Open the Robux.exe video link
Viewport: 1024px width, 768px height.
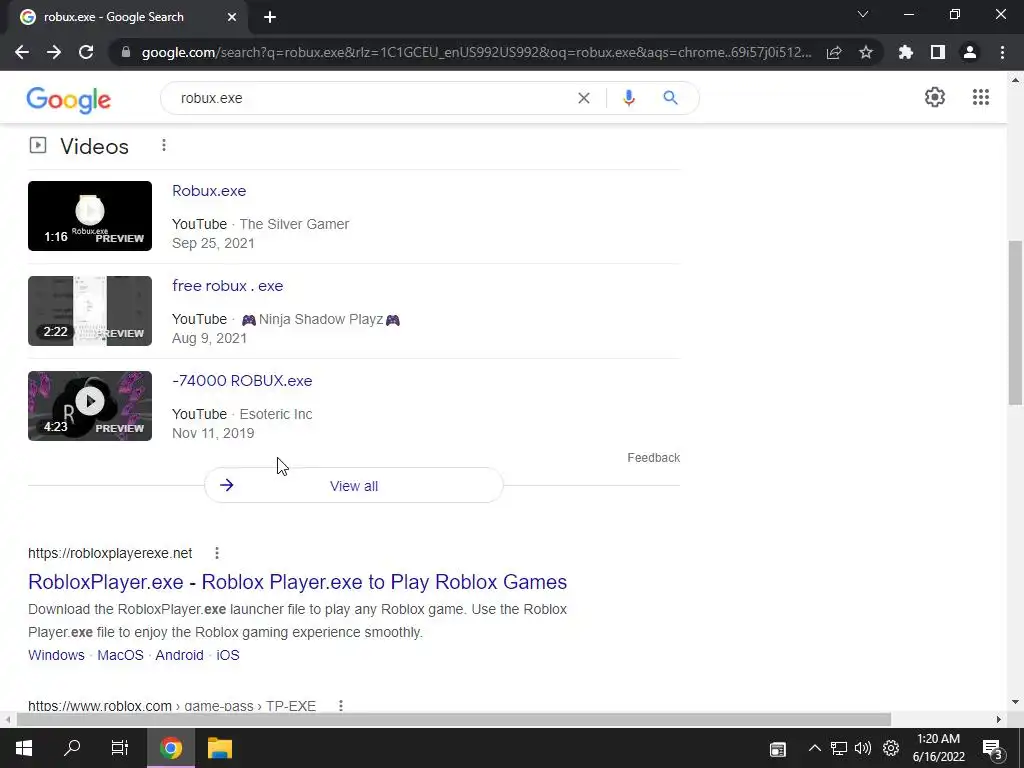[209, 191]
